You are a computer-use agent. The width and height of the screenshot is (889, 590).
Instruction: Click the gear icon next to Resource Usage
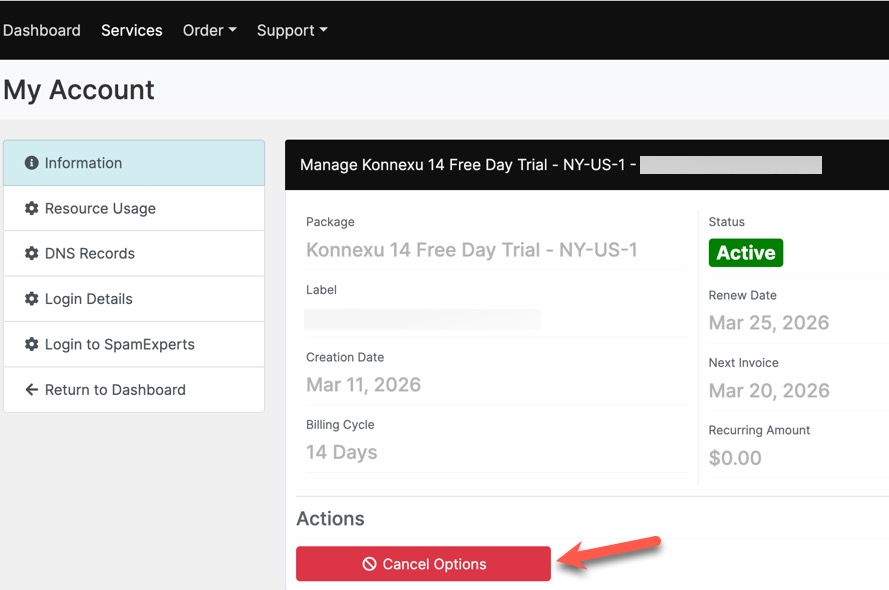pos(33,208)
